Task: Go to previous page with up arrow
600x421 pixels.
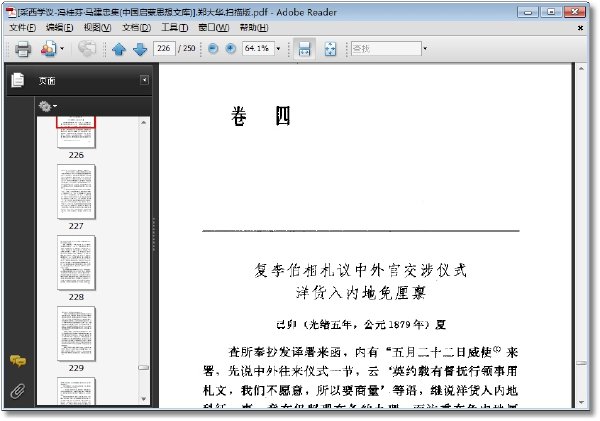Action: click(119, 49)
